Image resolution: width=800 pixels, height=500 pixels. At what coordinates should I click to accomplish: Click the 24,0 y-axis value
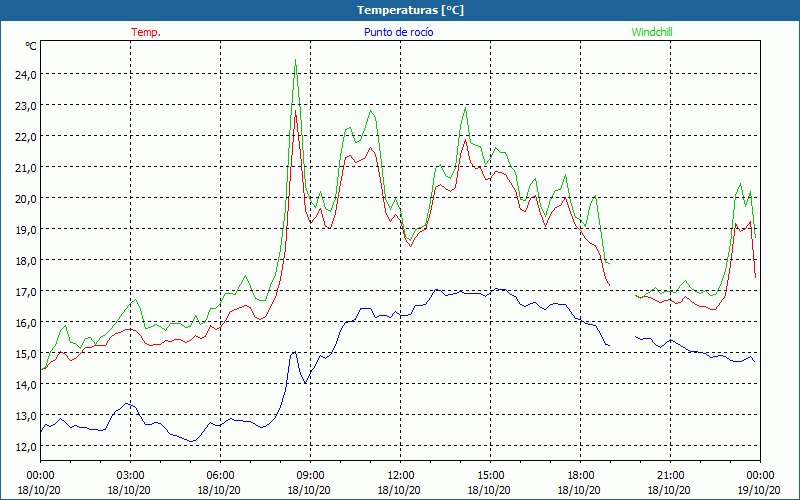coord(26,74)
